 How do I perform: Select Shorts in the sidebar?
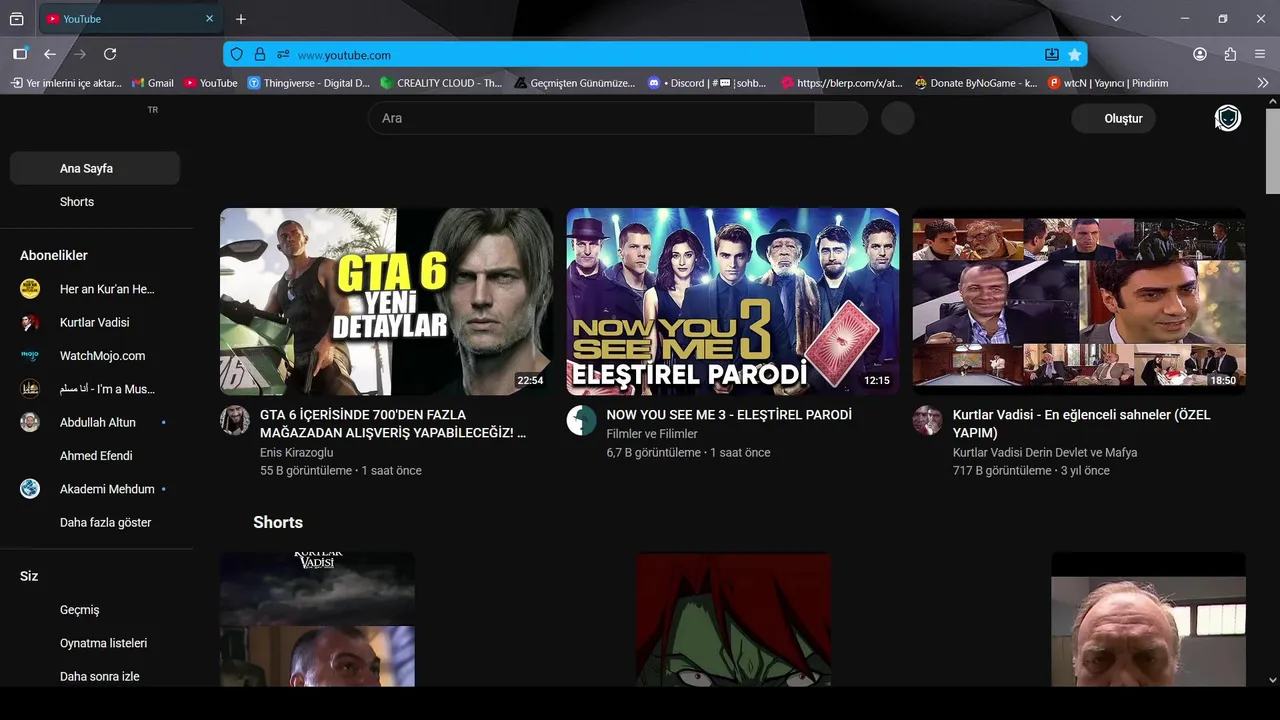click(x=95, y=202)
